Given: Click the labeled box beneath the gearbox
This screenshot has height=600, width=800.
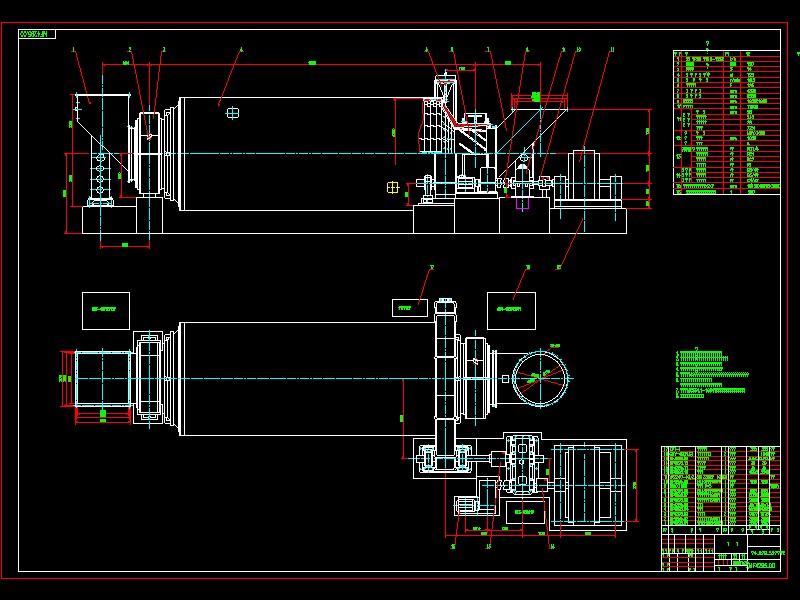Looking at the screenshot, I should point(524,512).
